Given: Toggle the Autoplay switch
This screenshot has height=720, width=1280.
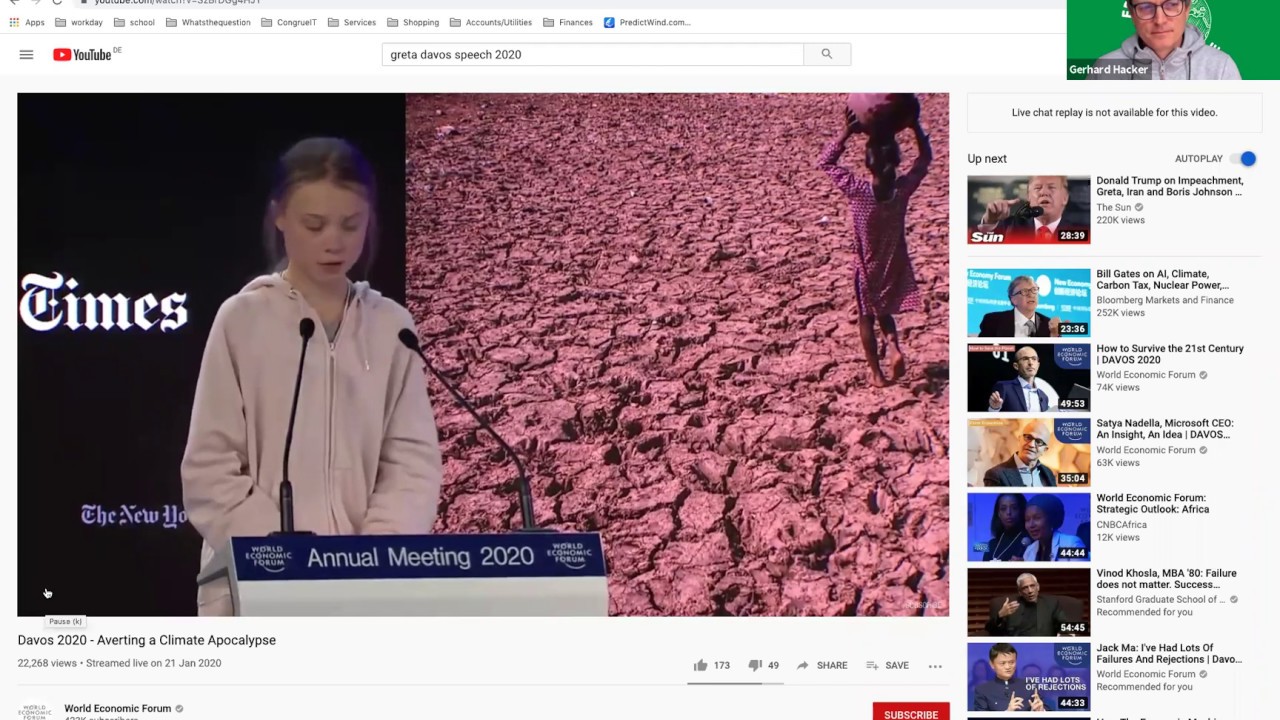Looking at the screenshot, I should [1243, 159].
